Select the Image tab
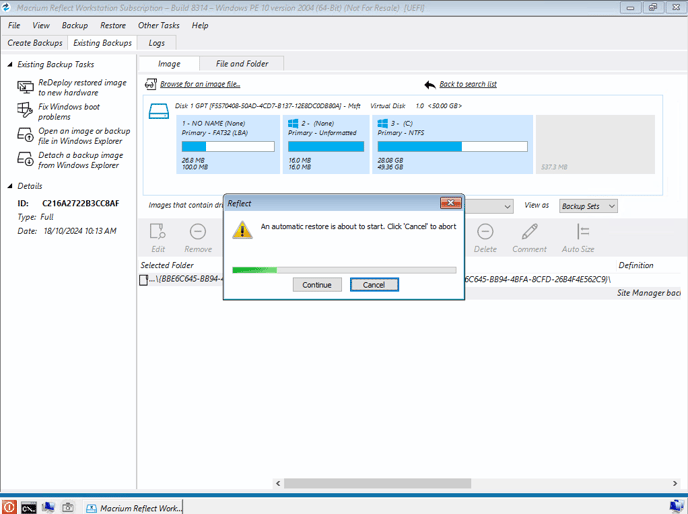The image size is (688, 514). point(169,64)
